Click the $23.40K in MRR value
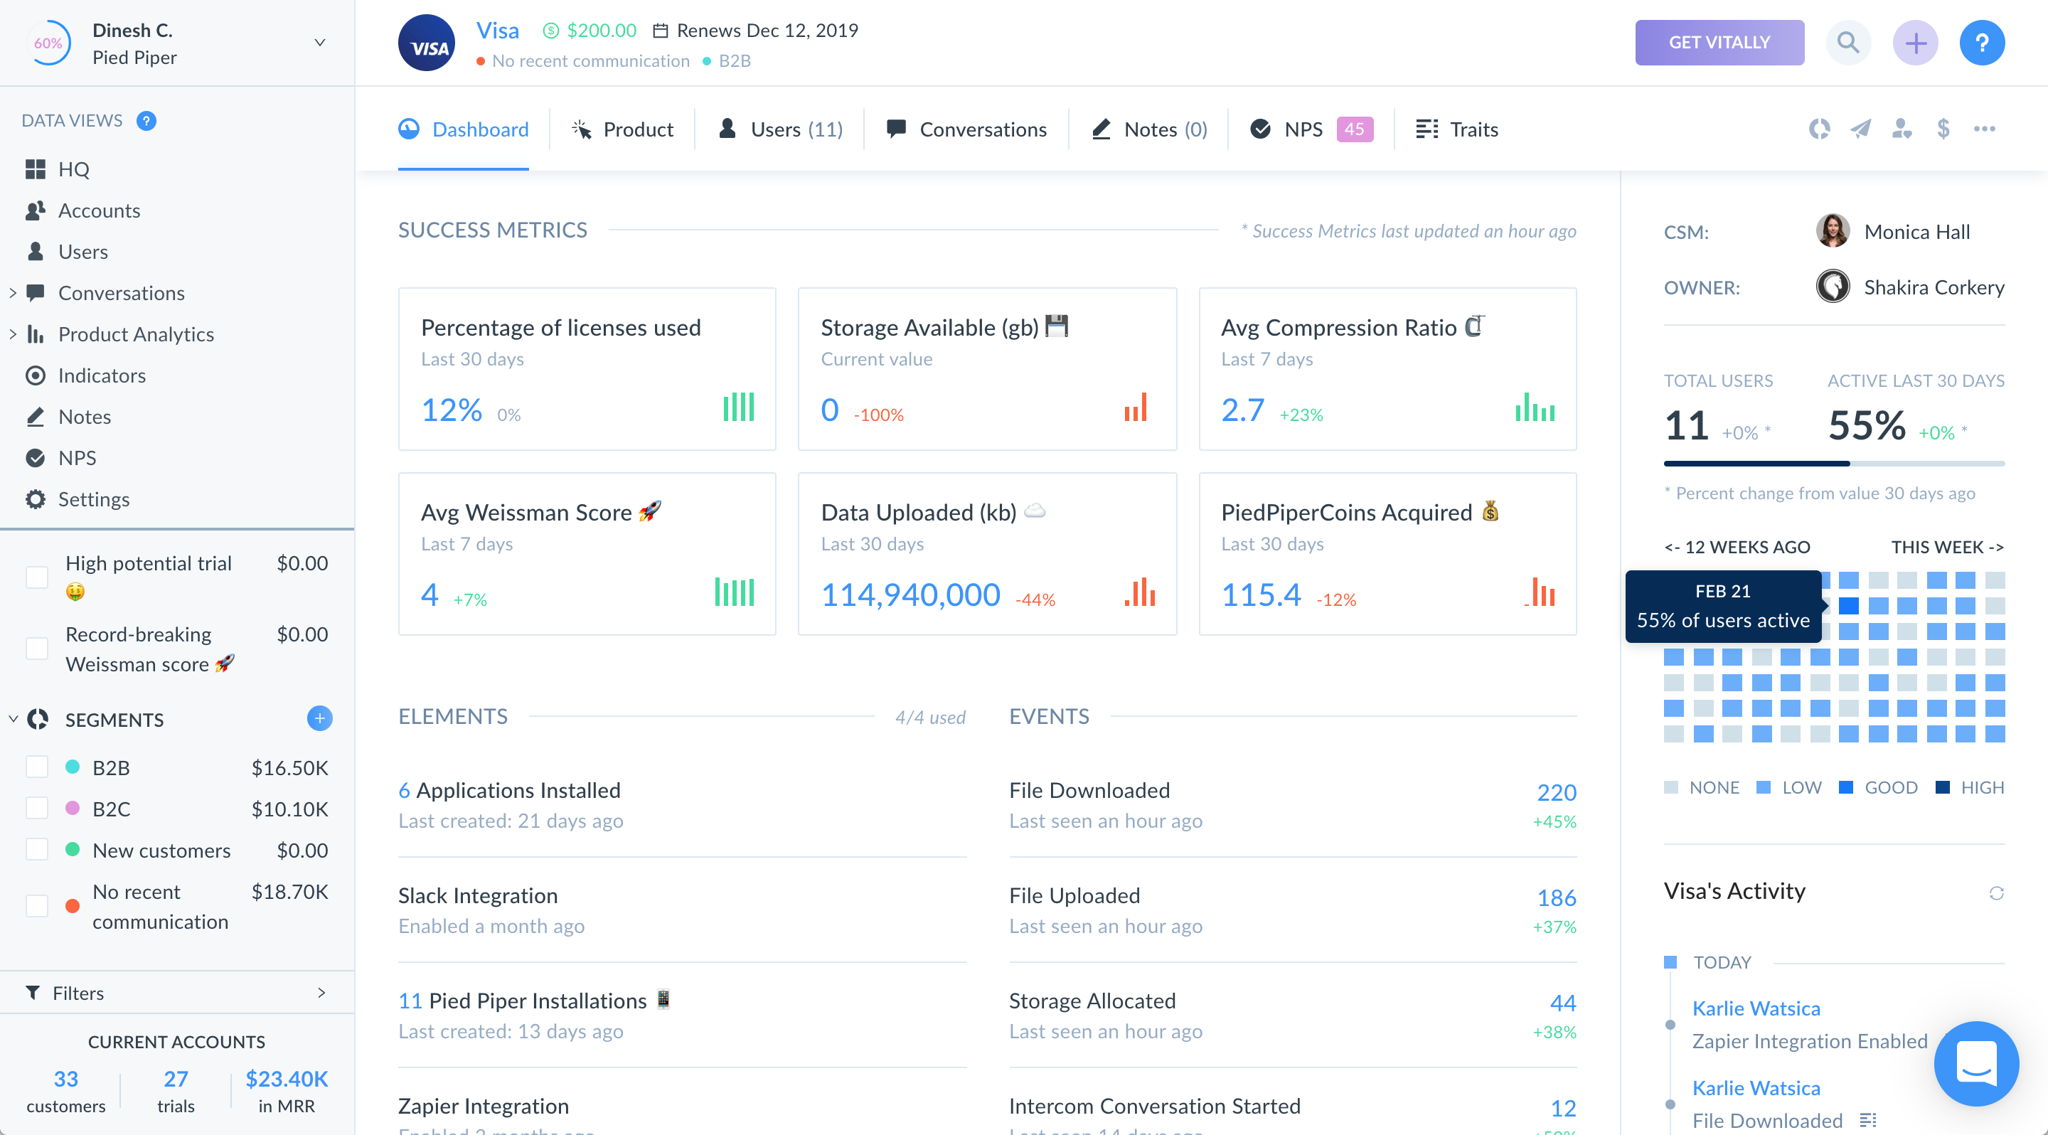Viewport: 2048px width, 1135px height. click(287, 1079)
